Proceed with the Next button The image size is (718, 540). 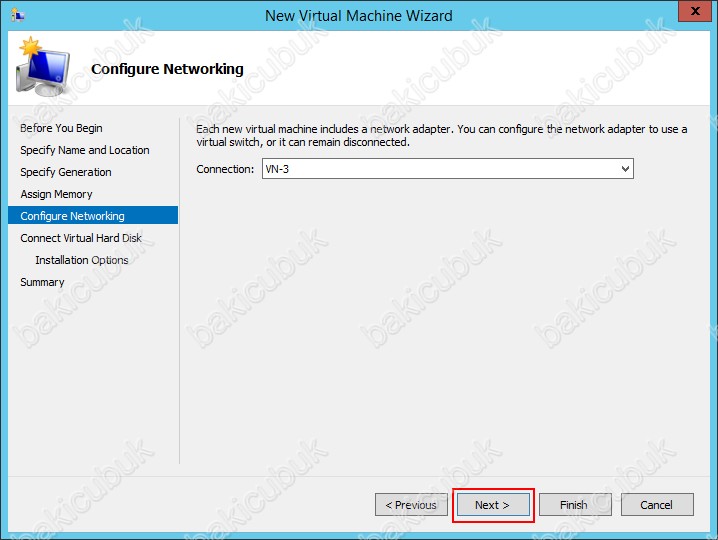pyautogui.click(x=493, y=505)
